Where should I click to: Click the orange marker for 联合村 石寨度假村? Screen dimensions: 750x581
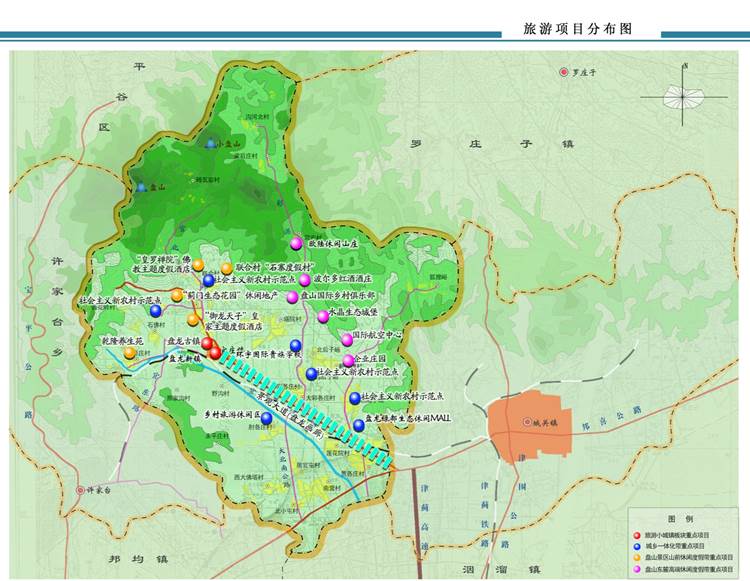tap(227, 267)
